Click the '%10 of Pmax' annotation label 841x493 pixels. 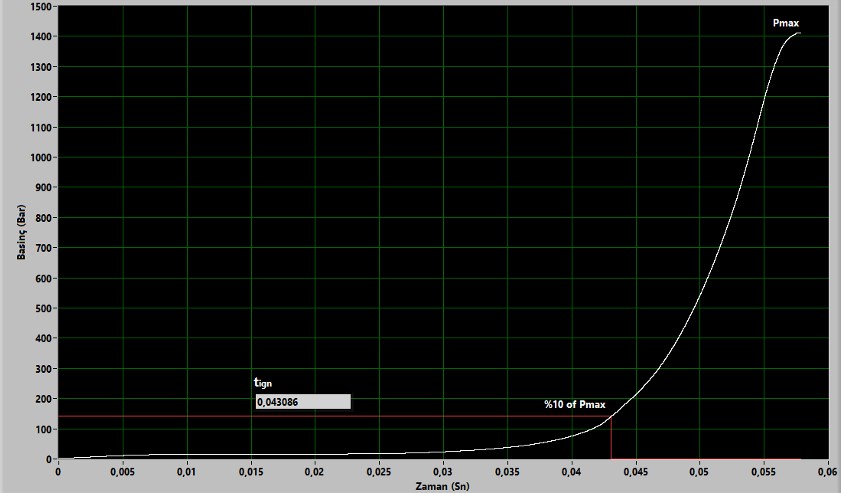click(x=574, y=404)
